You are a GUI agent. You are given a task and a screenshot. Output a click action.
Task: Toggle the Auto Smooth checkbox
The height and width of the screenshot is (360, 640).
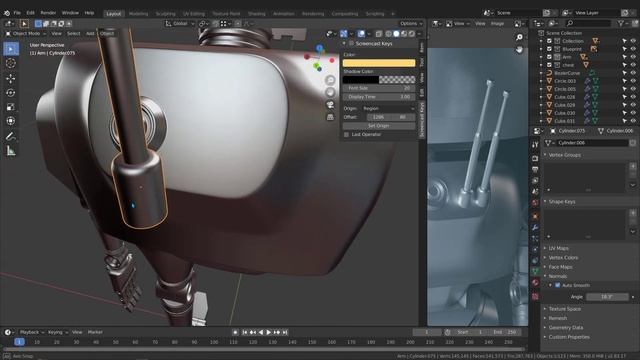point(558,285)
